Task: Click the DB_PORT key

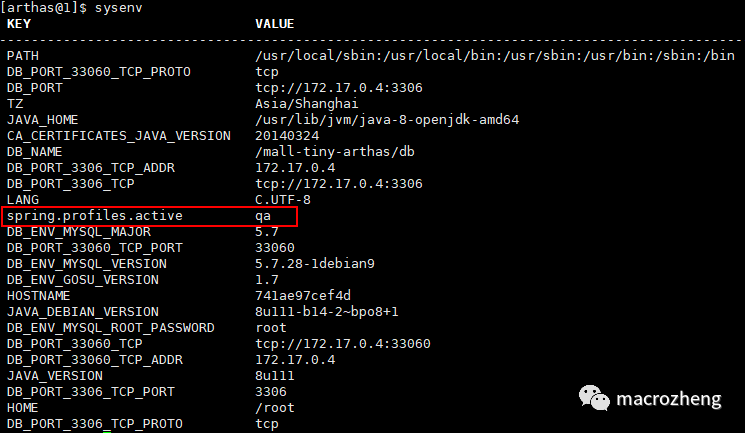Action: 35,88
